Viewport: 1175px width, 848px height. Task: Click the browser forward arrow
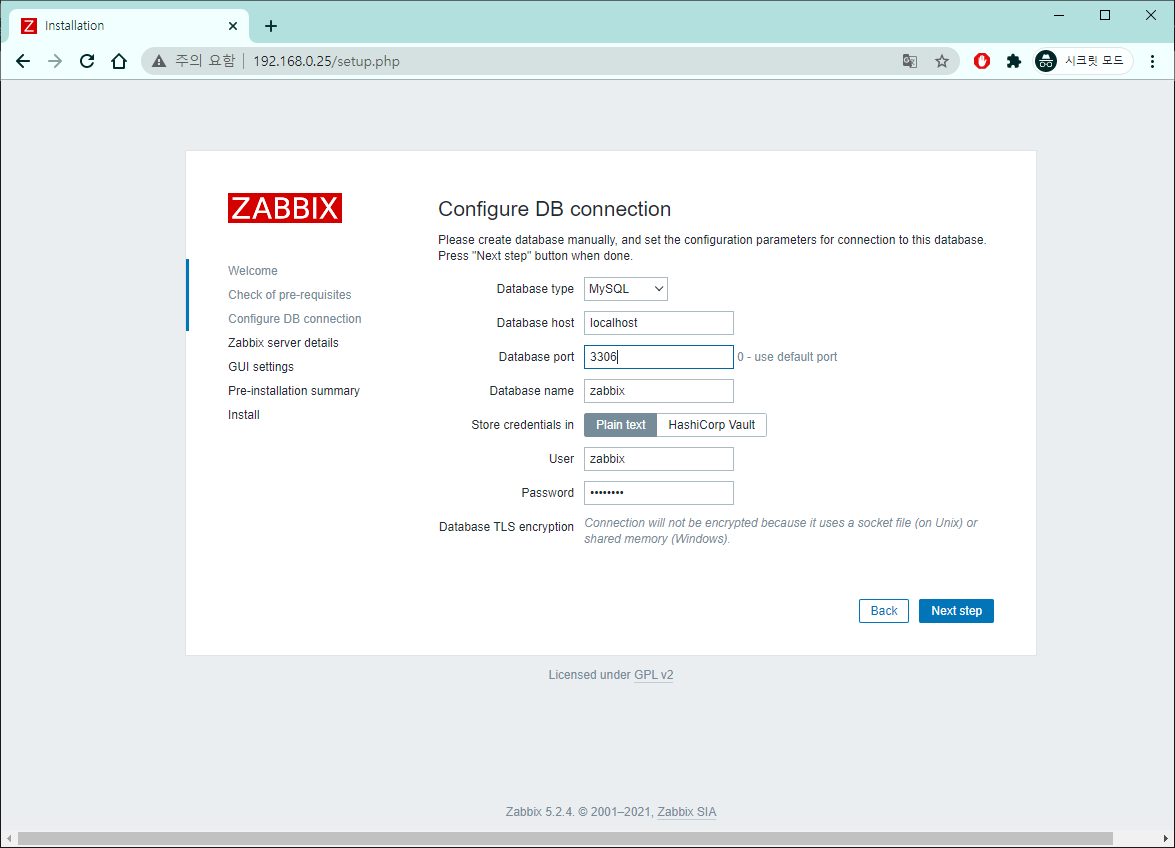click(x=55, y=61)
